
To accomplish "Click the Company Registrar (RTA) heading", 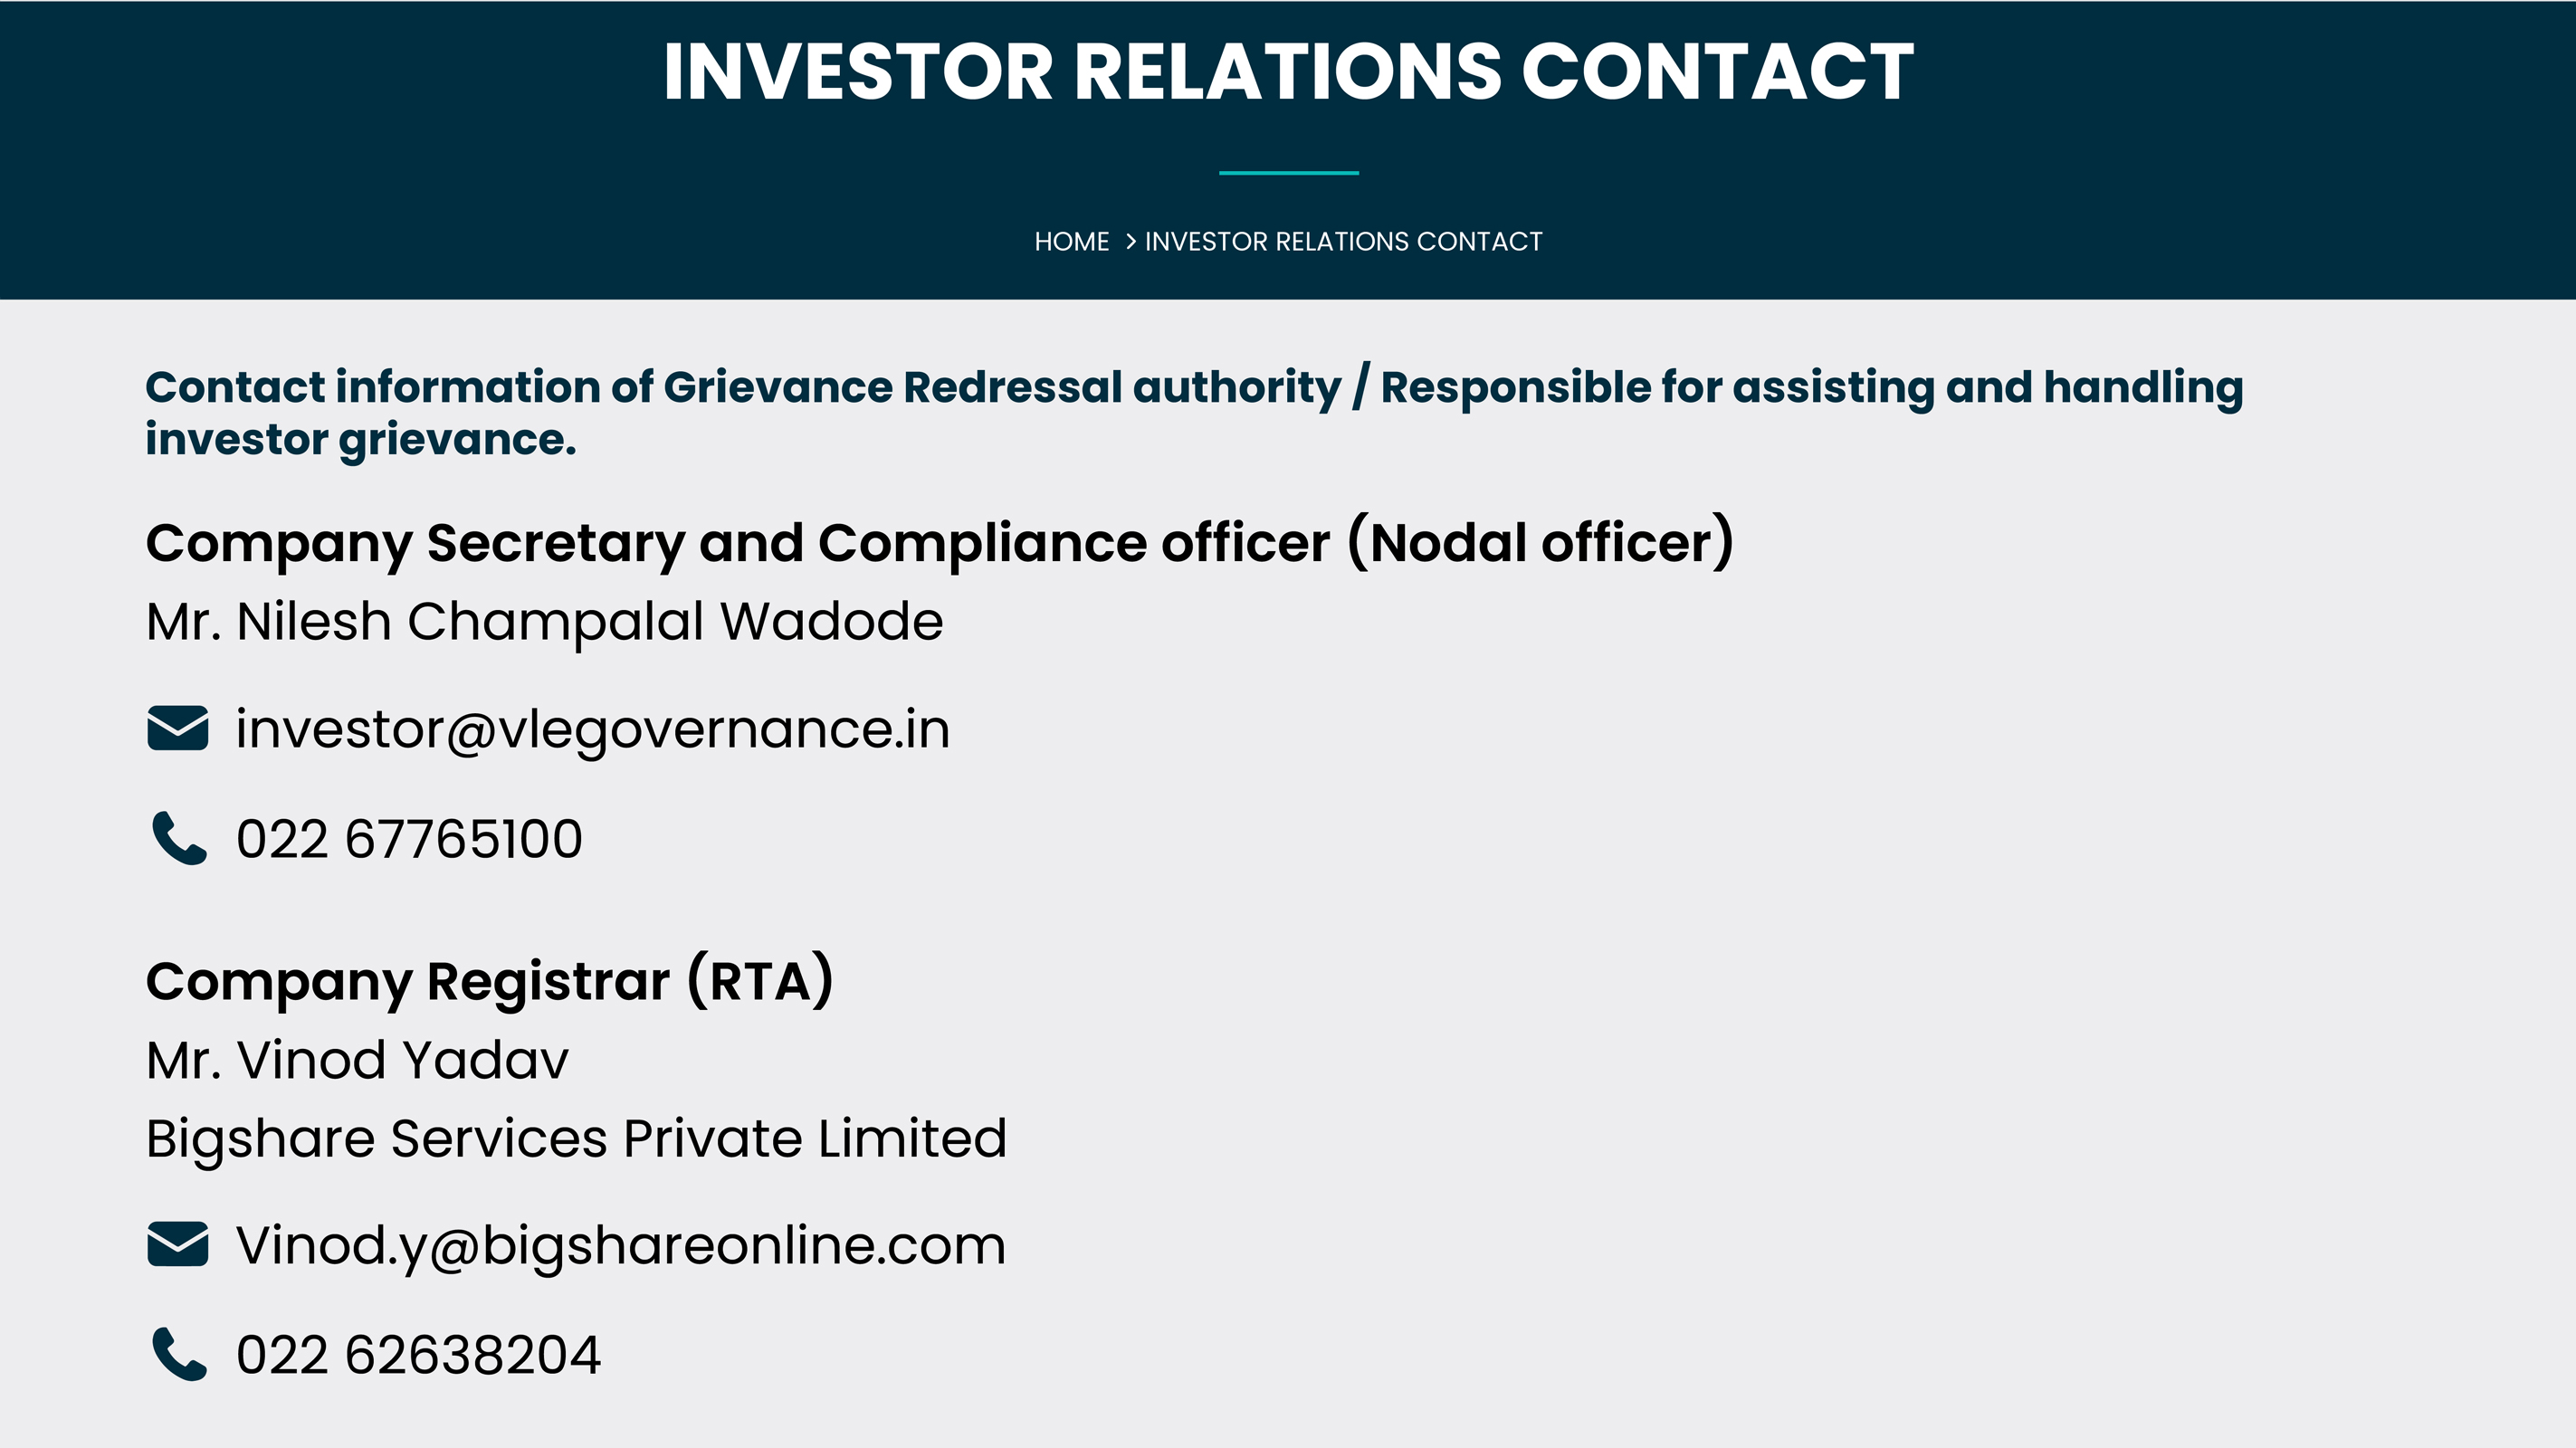I will click(x=489, y=981).
